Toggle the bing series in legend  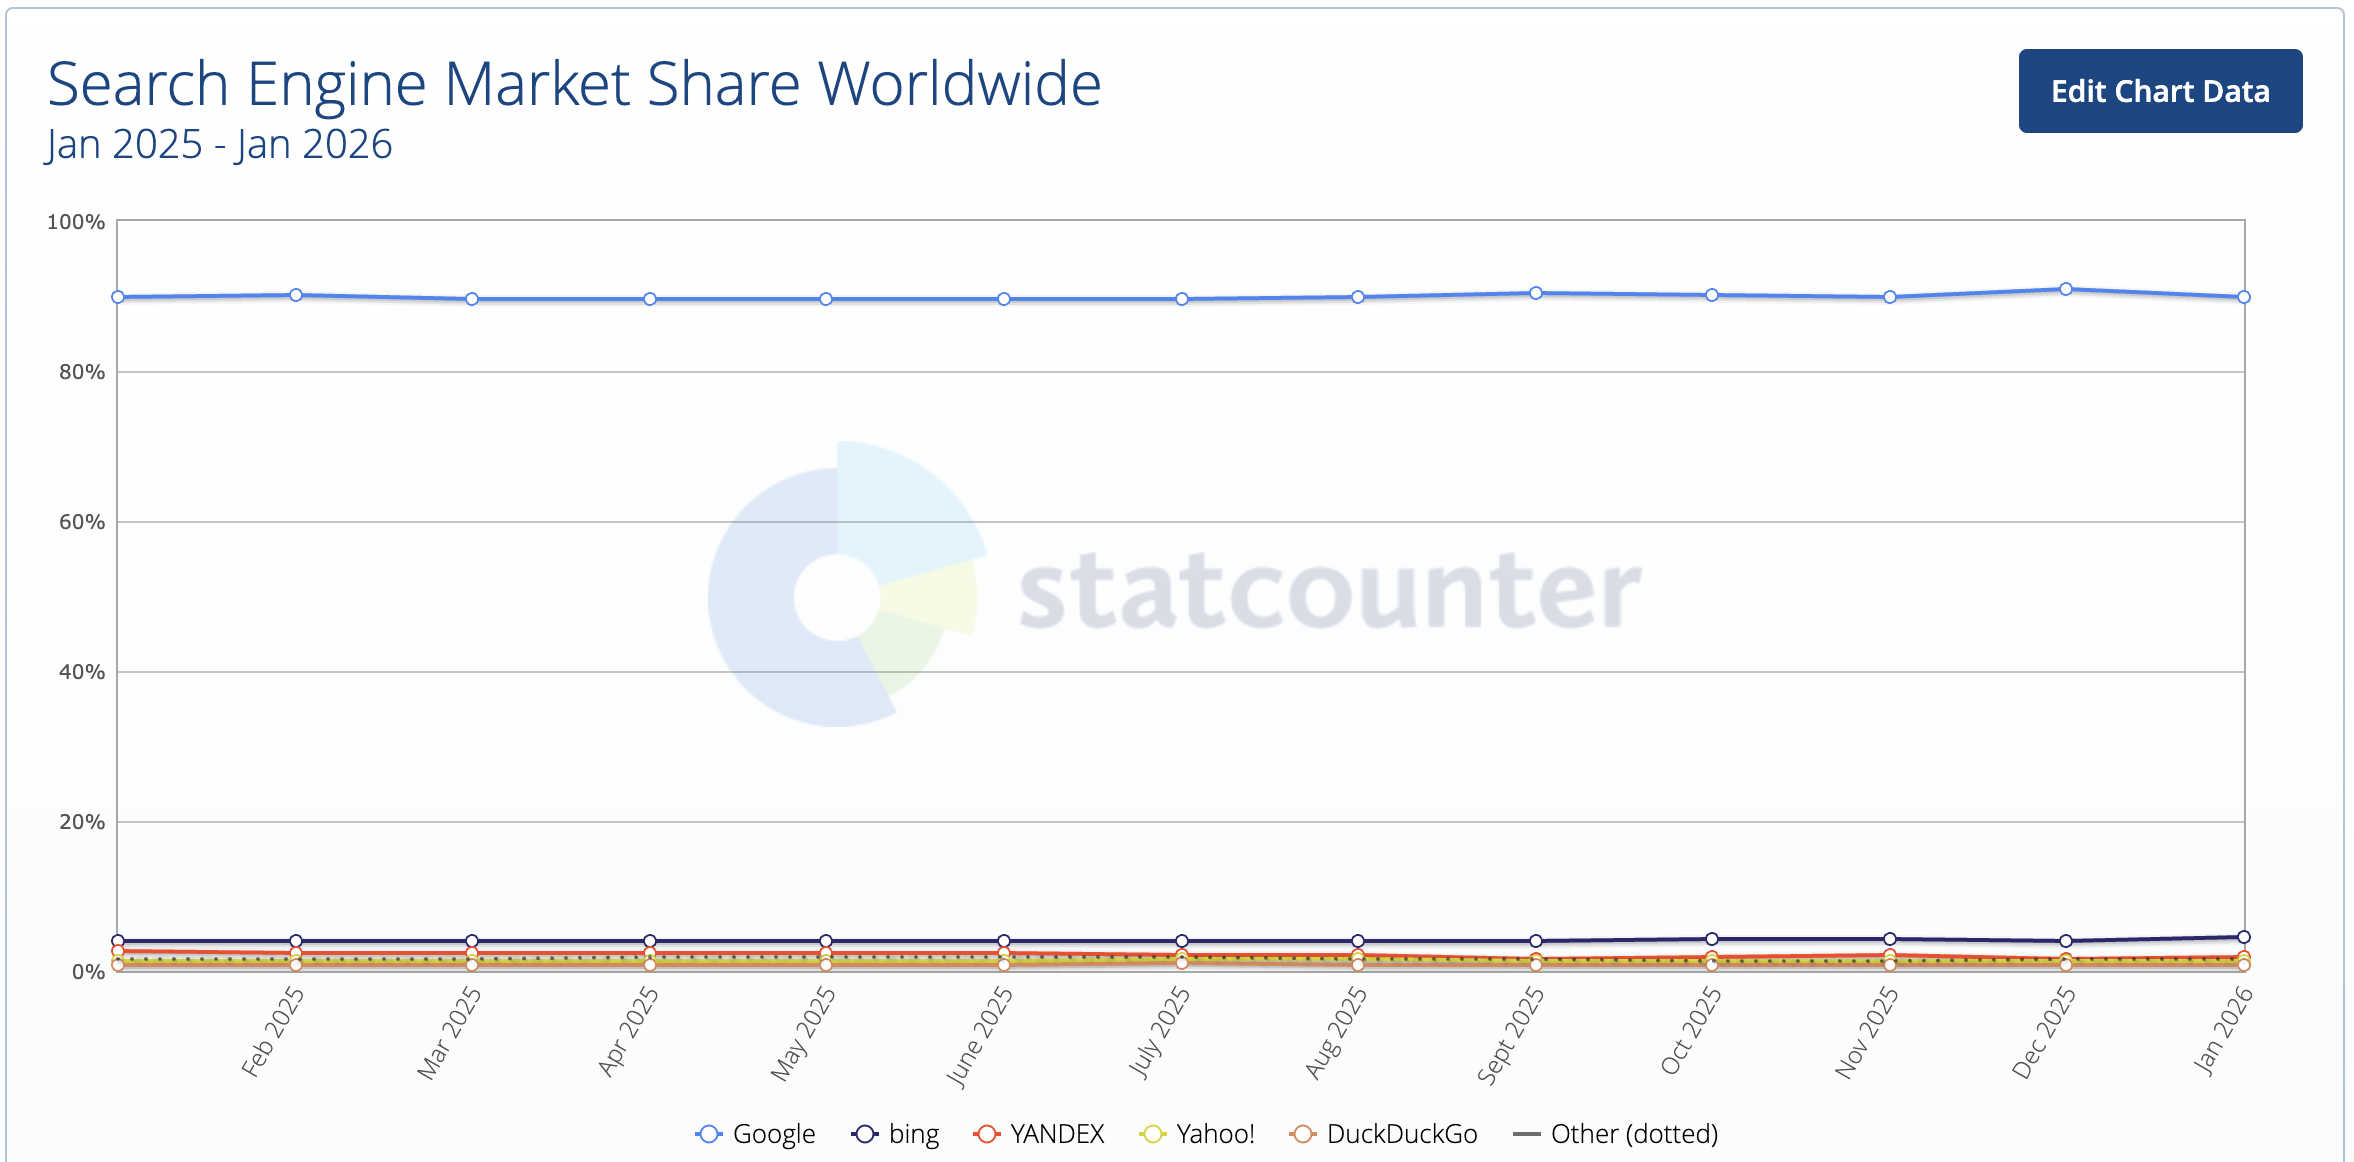tap(913, 1134)
